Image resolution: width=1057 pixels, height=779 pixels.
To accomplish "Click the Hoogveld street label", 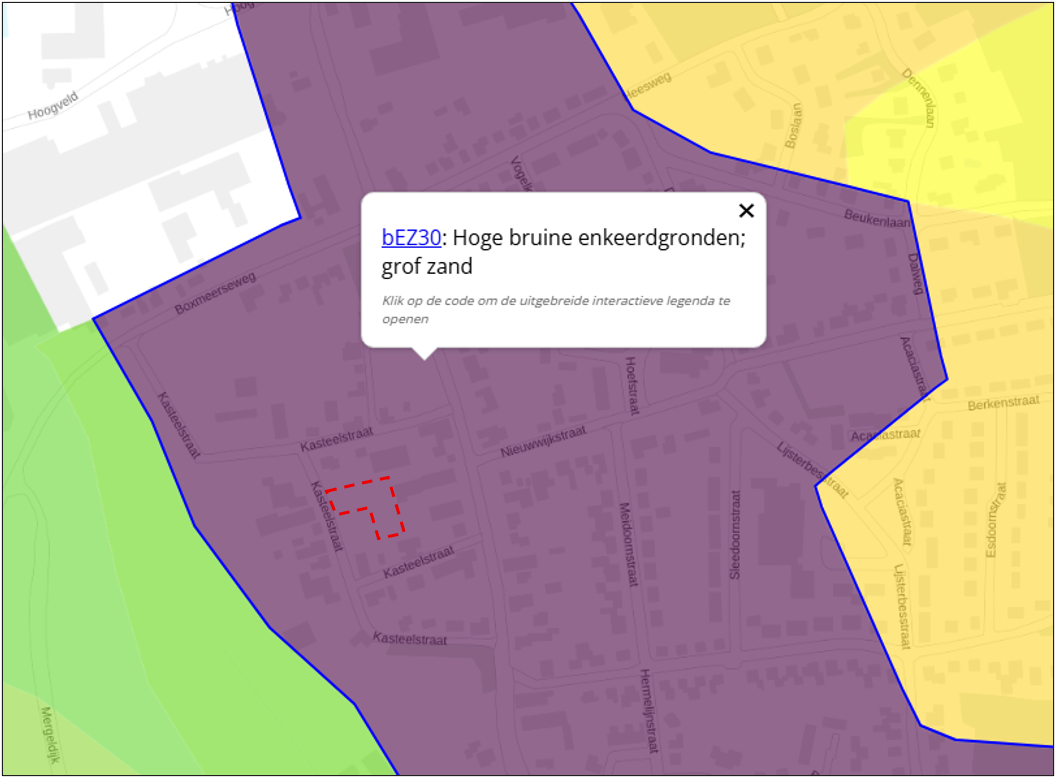I will click(53, 106).
